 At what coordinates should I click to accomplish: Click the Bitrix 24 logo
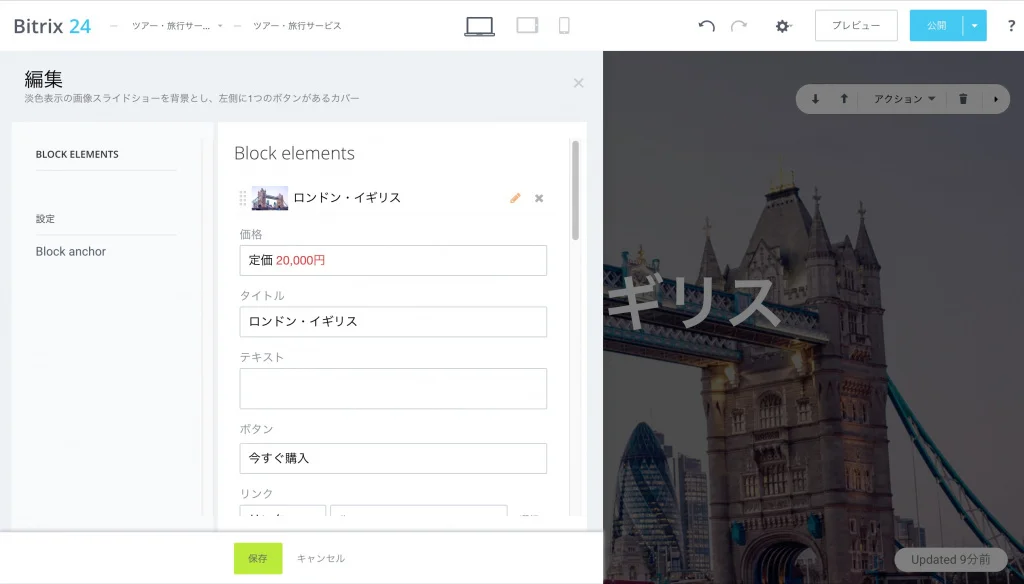point(52,26)
